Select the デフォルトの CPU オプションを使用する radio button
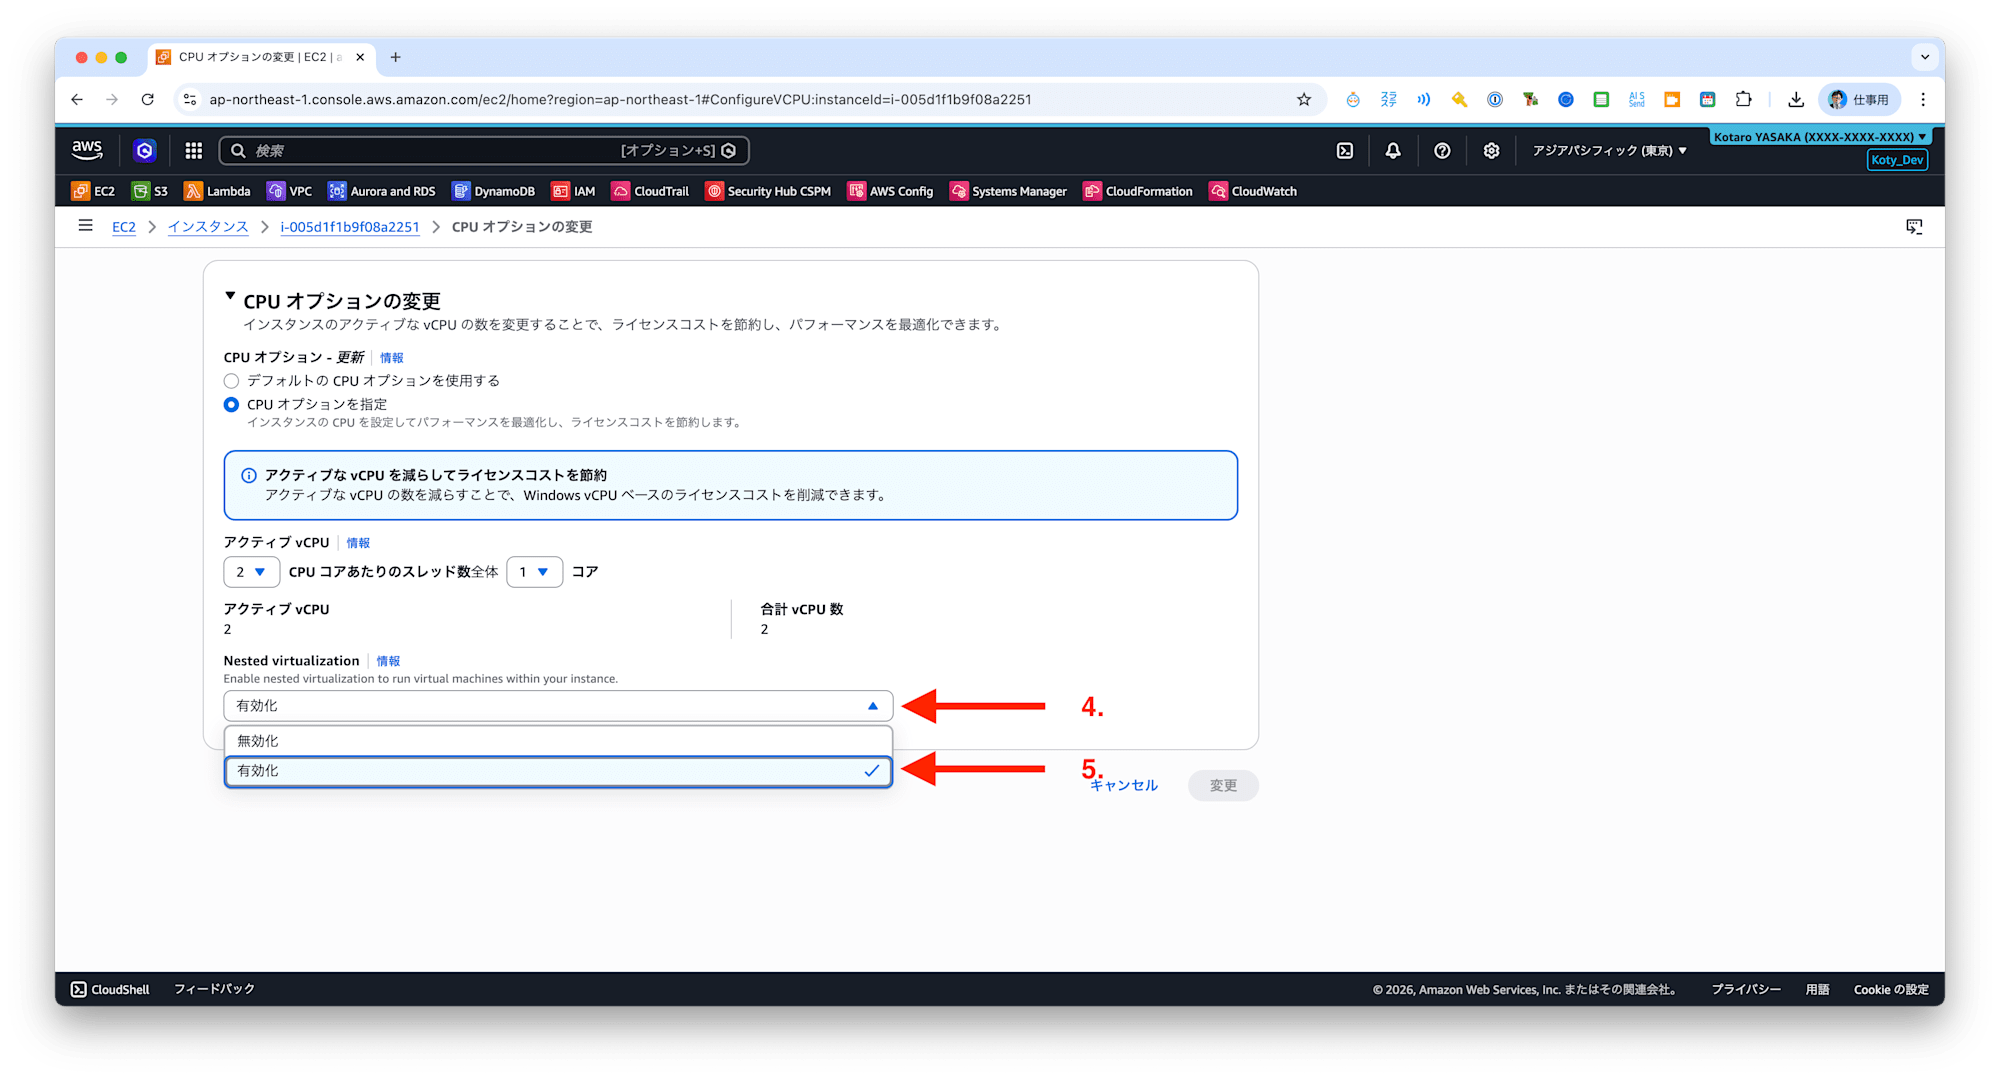The width and height of the screenshot is (2000, 1079). coord(231,380)
